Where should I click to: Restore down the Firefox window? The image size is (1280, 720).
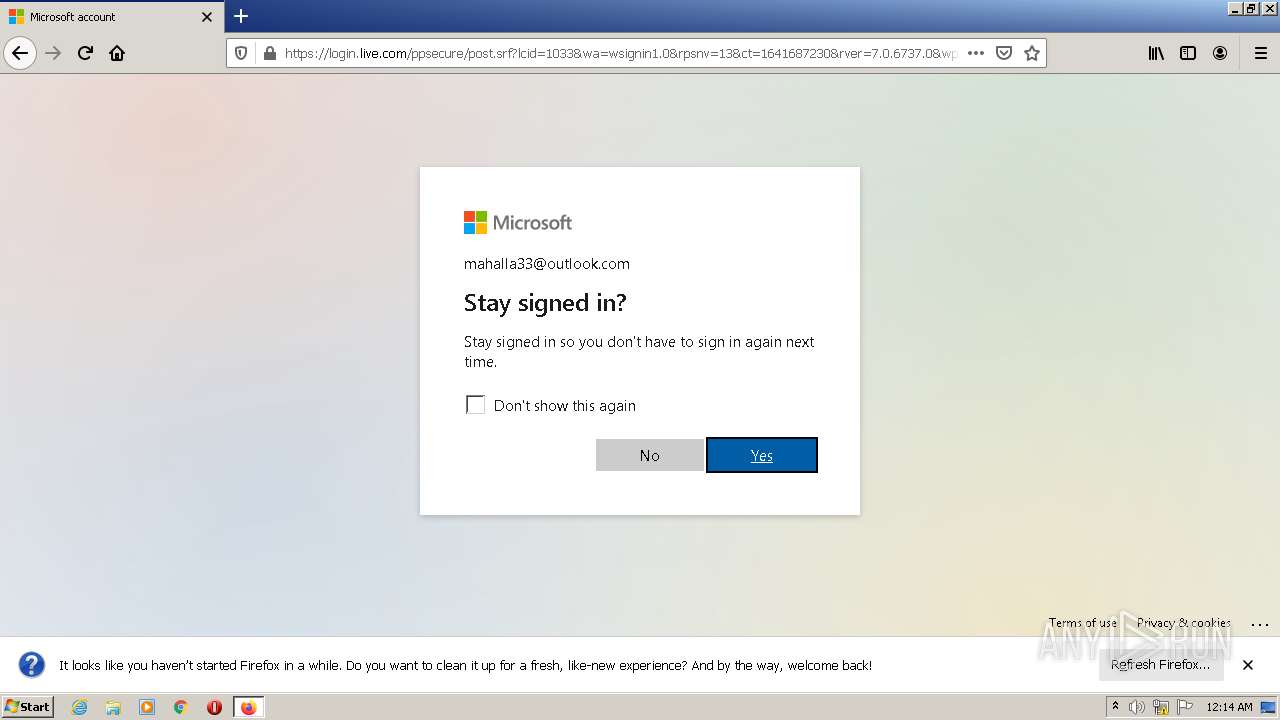pos(1251,8)
